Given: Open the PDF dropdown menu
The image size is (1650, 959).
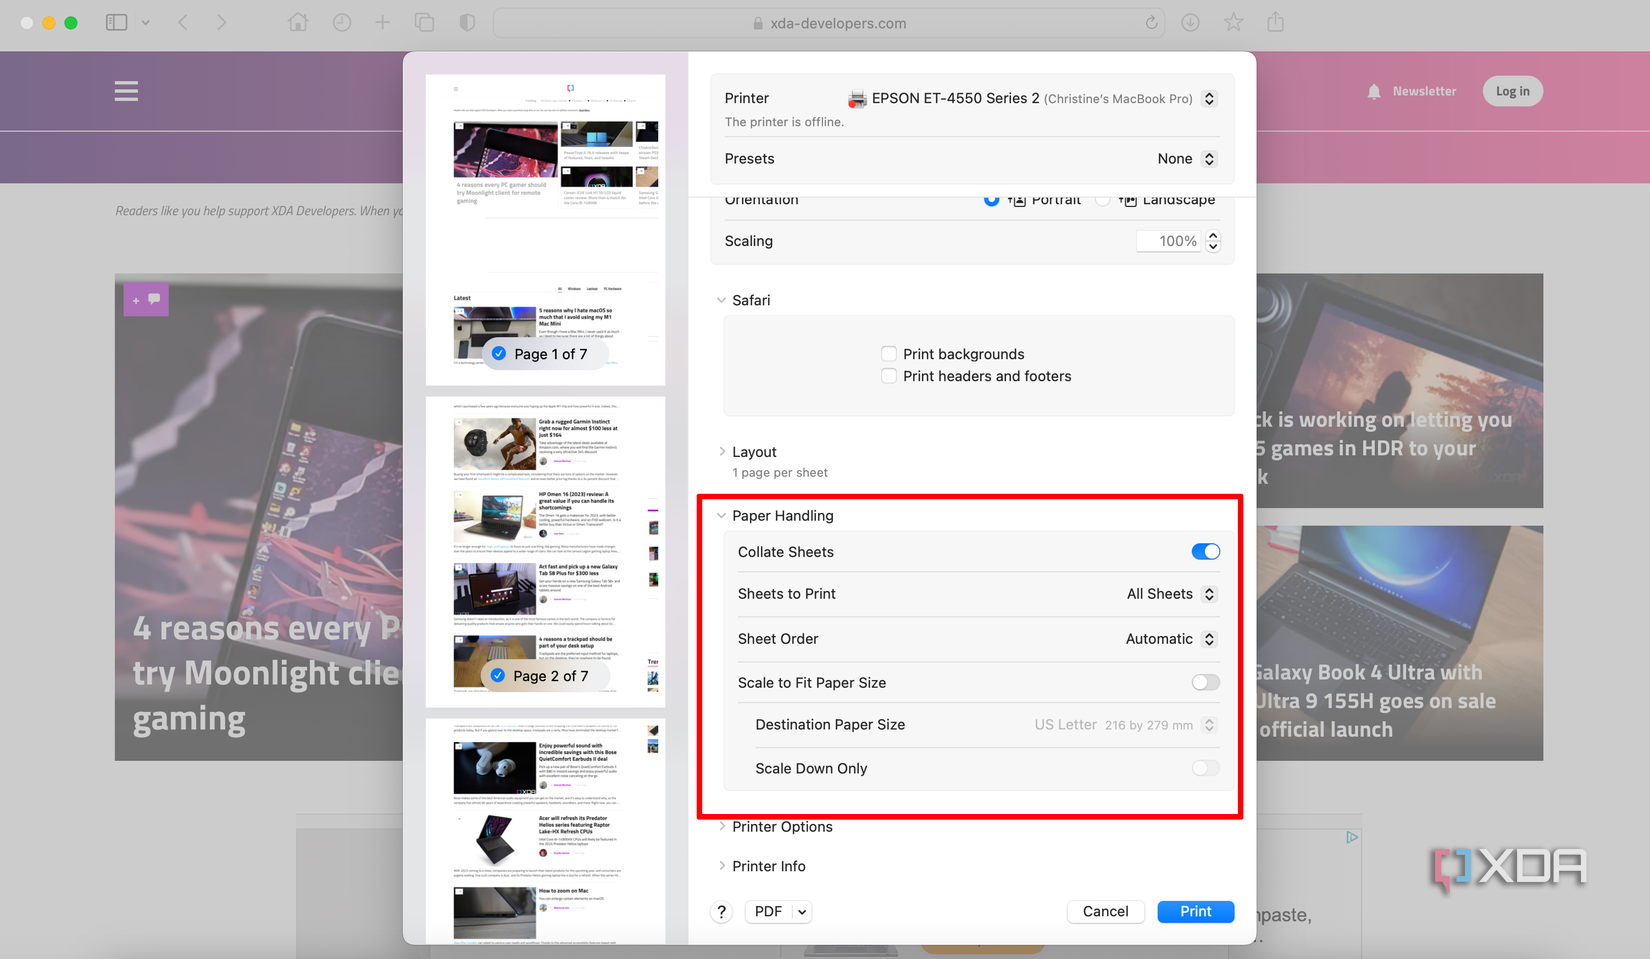Looking at the screenshot, I should [x=778, y=912].
